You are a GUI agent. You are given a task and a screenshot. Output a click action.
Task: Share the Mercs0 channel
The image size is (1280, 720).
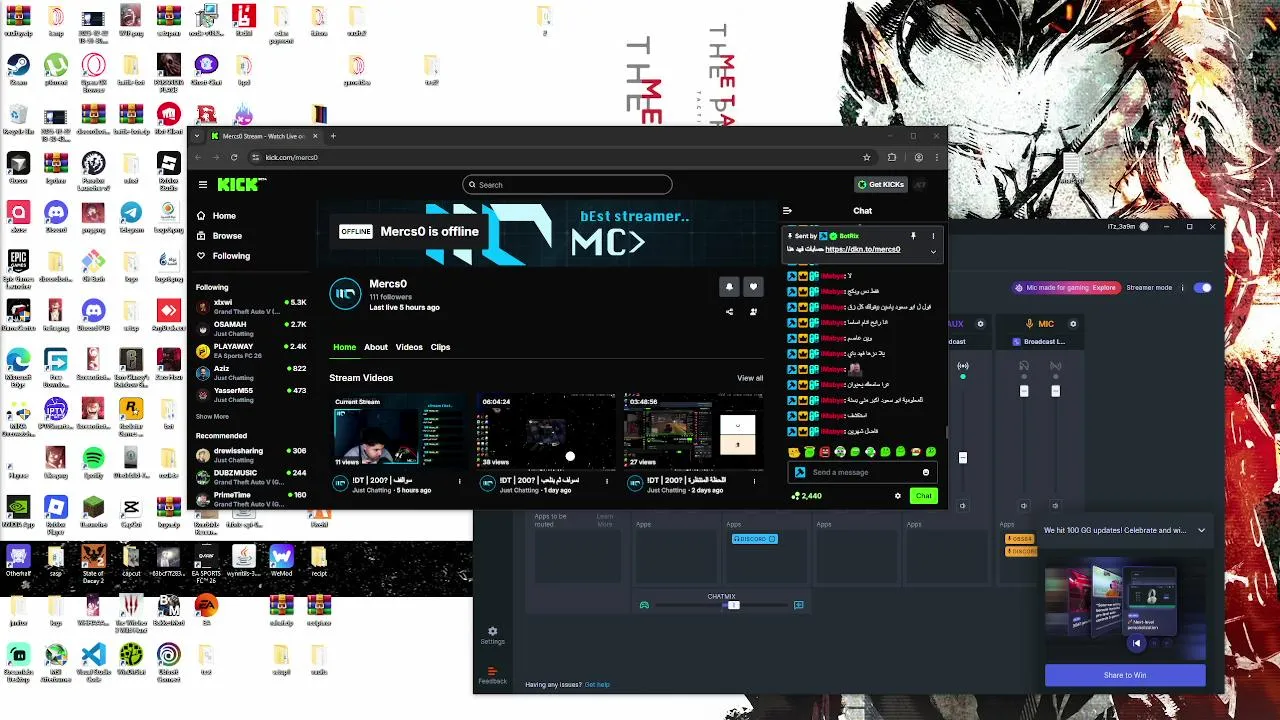coord(729,312)
